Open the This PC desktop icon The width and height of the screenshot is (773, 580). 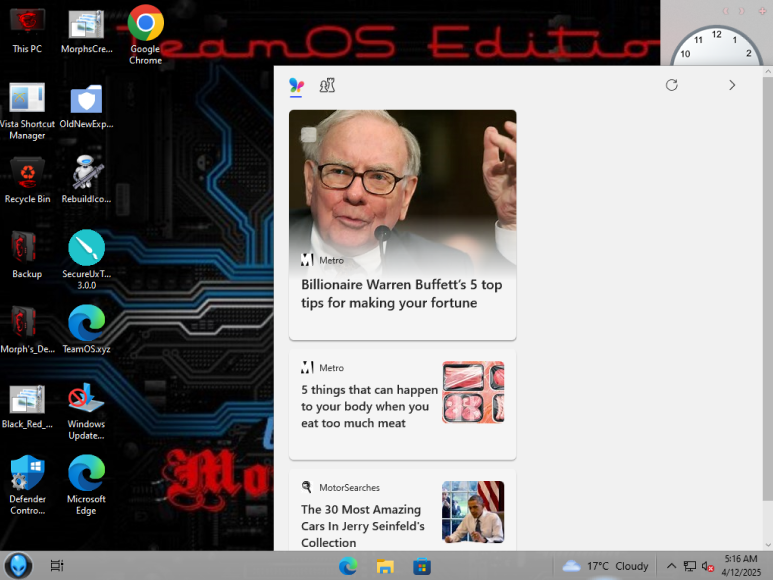[27, 31]
